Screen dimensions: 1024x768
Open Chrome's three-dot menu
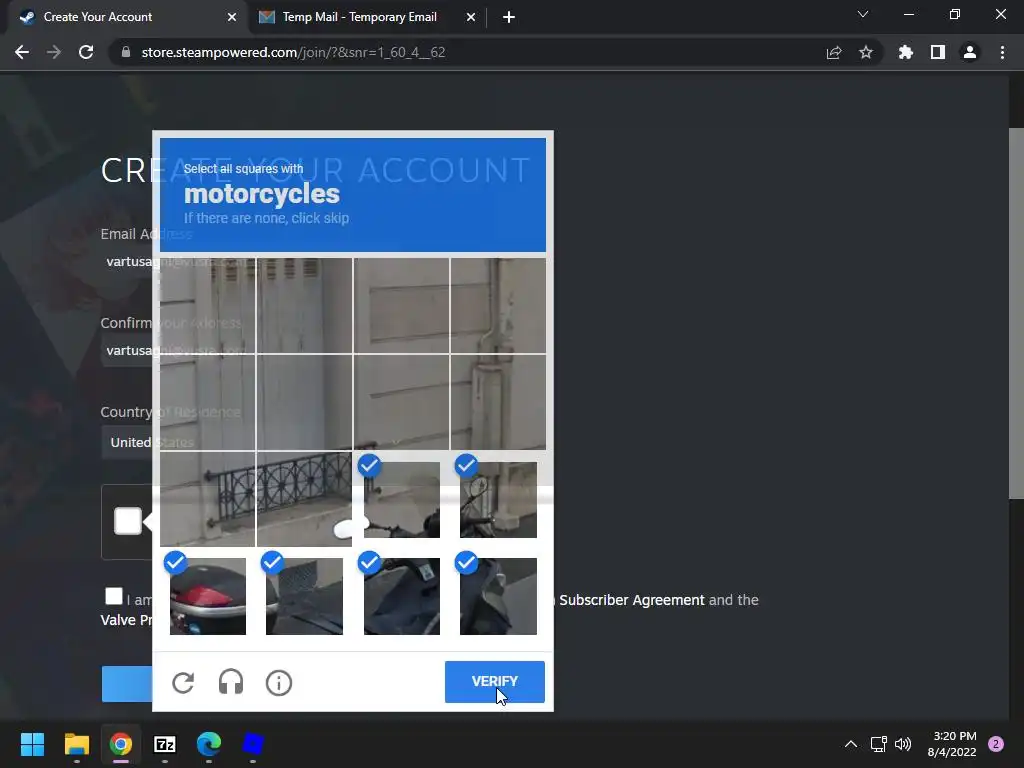point(1002,52)
